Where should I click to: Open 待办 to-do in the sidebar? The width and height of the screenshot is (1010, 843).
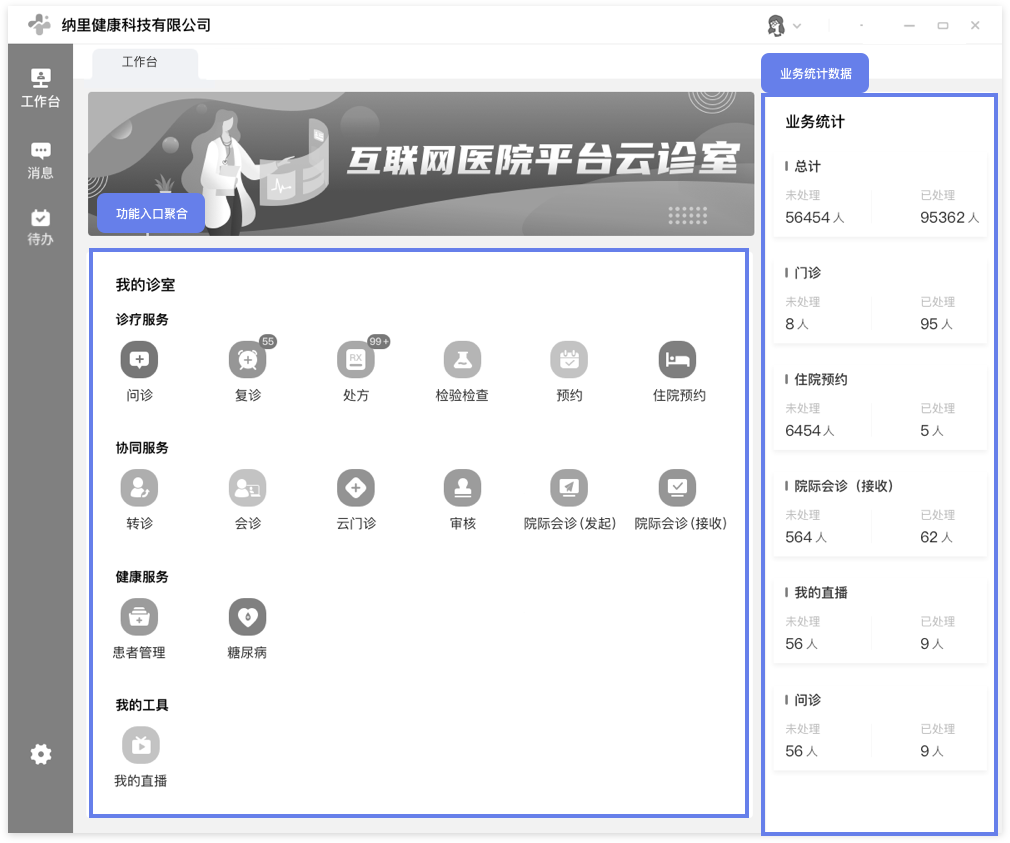(x=40, y=227)
